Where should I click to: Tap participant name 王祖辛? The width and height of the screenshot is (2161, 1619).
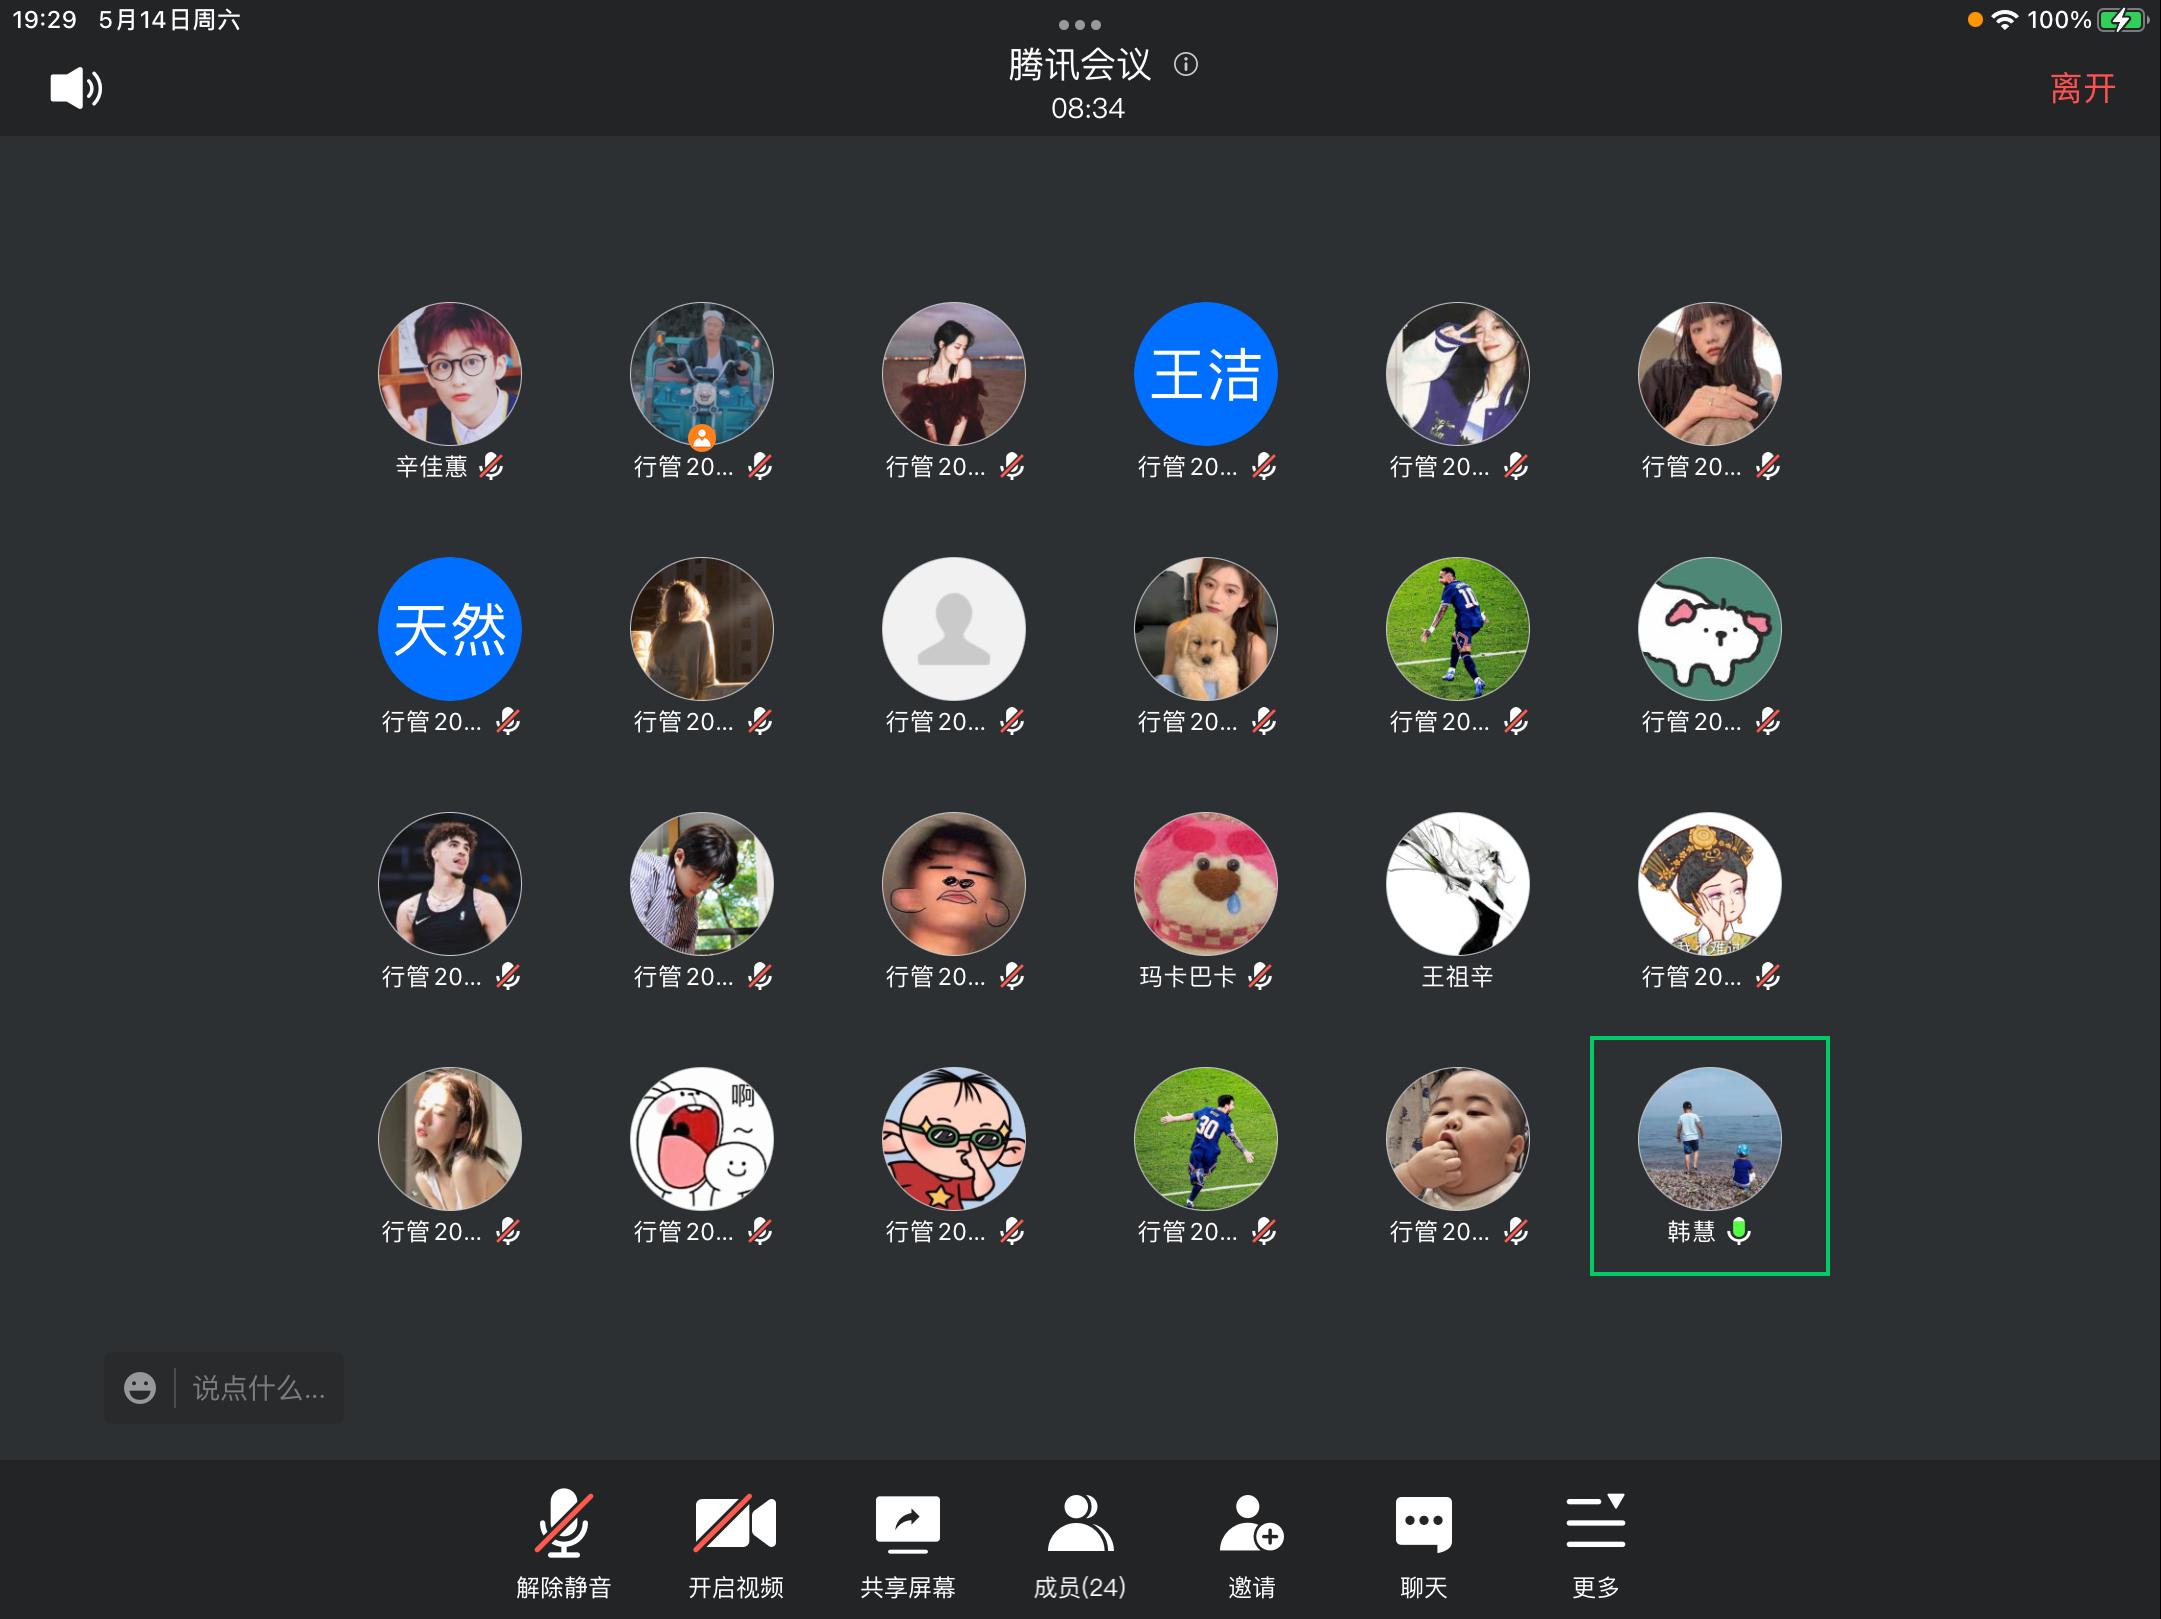1457,976
